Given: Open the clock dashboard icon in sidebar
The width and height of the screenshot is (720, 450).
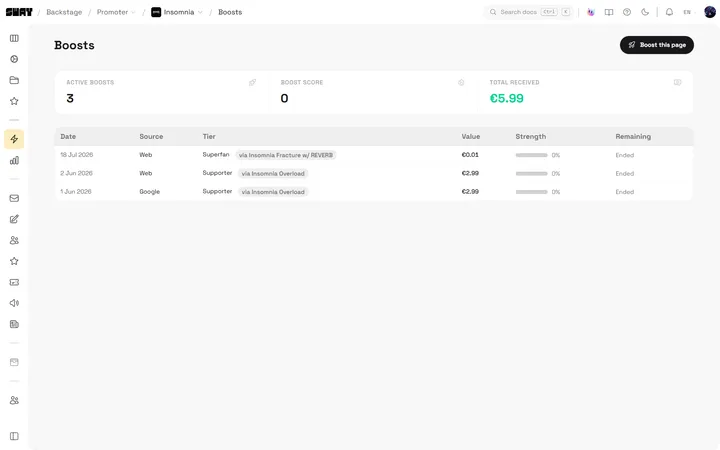Looking at the screenshot, I should (x=14, y=59).
